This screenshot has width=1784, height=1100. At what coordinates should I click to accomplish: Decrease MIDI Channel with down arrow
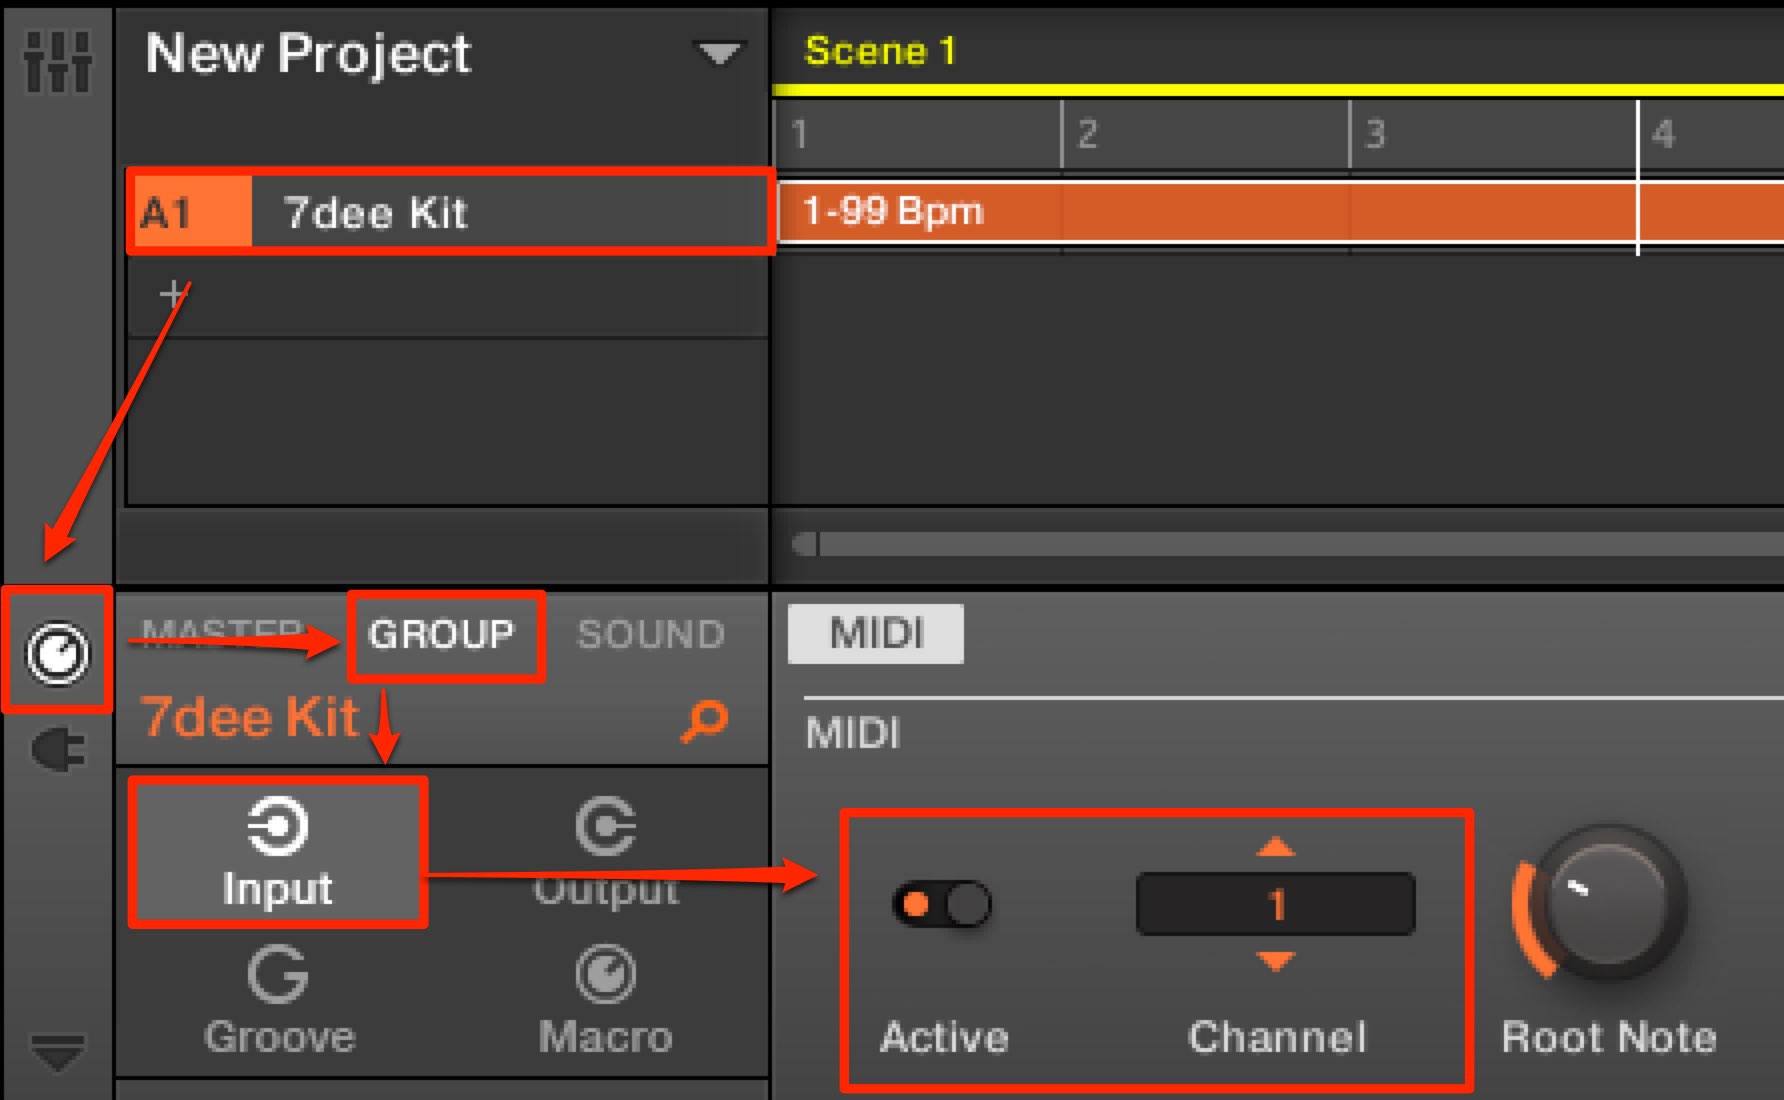pos(1275,961)
